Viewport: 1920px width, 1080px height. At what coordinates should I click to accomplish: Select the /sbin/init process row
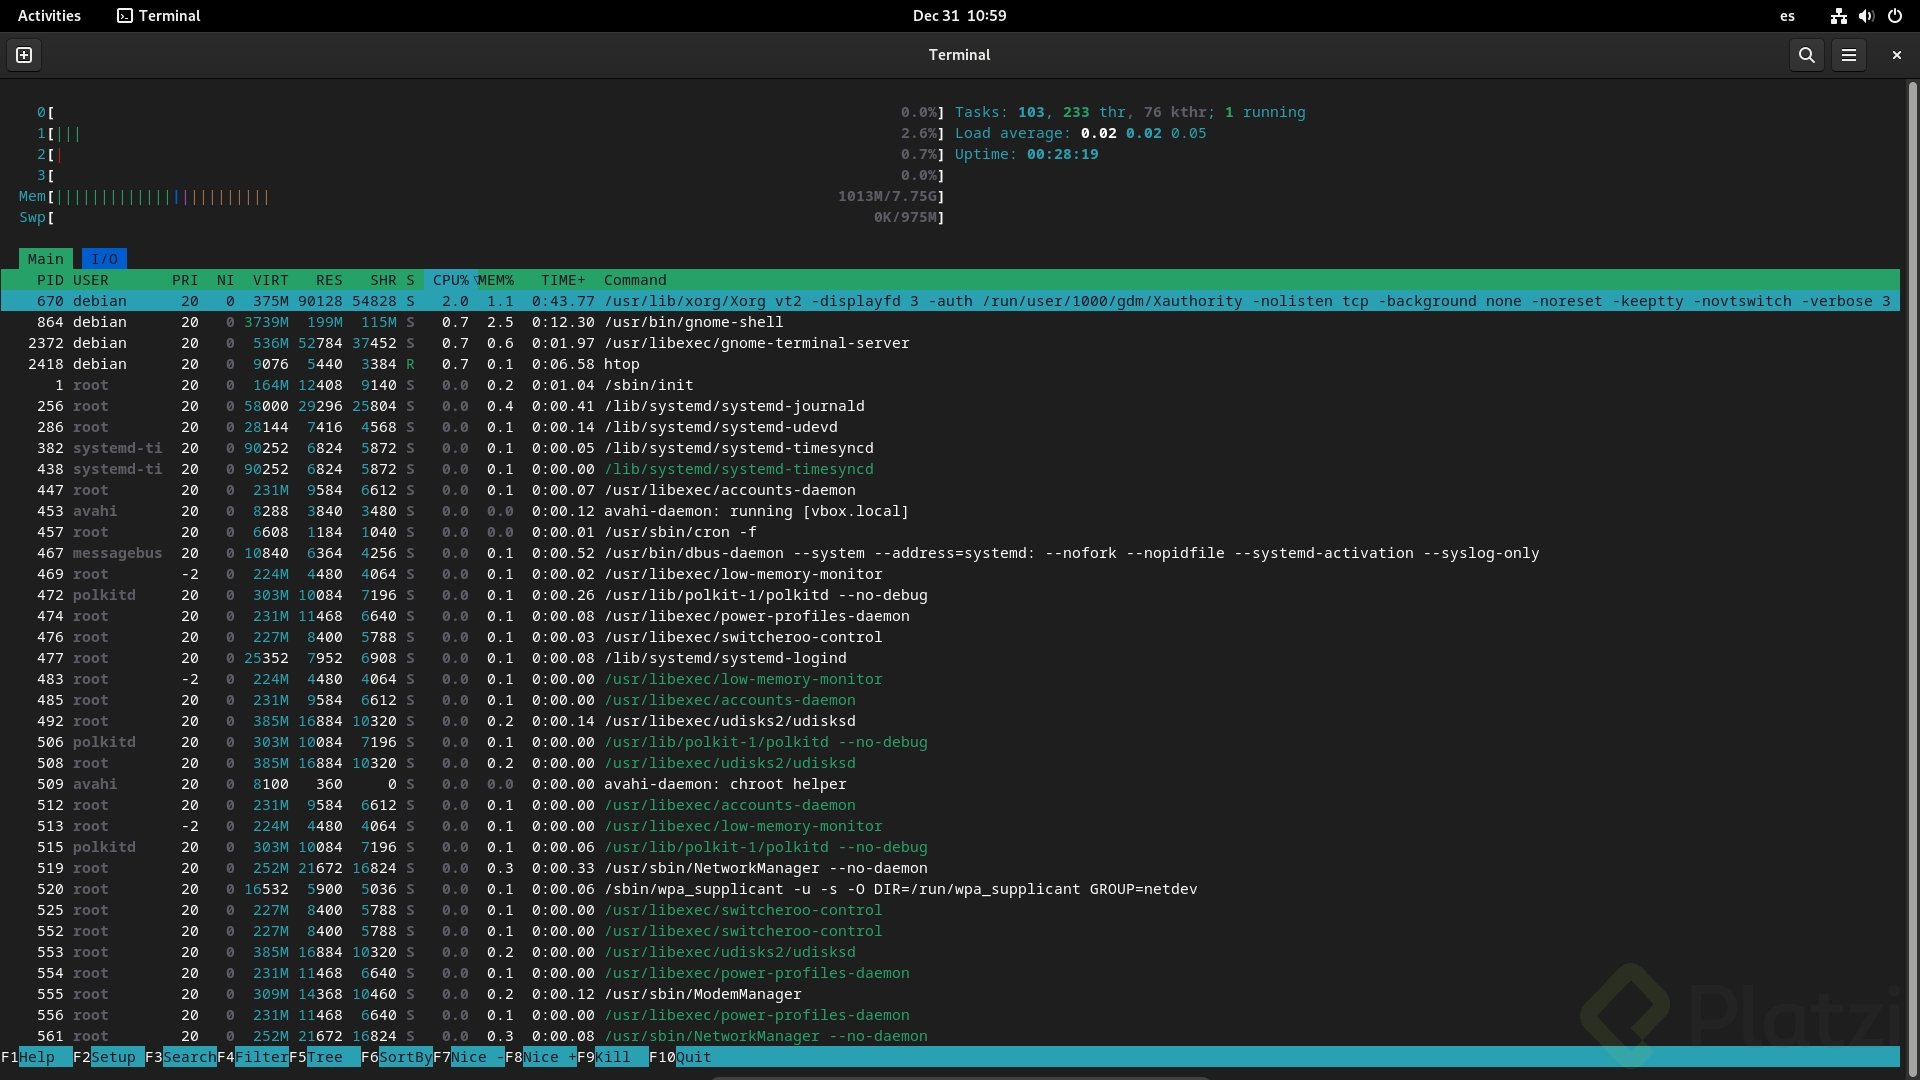(x=950, y=385)
